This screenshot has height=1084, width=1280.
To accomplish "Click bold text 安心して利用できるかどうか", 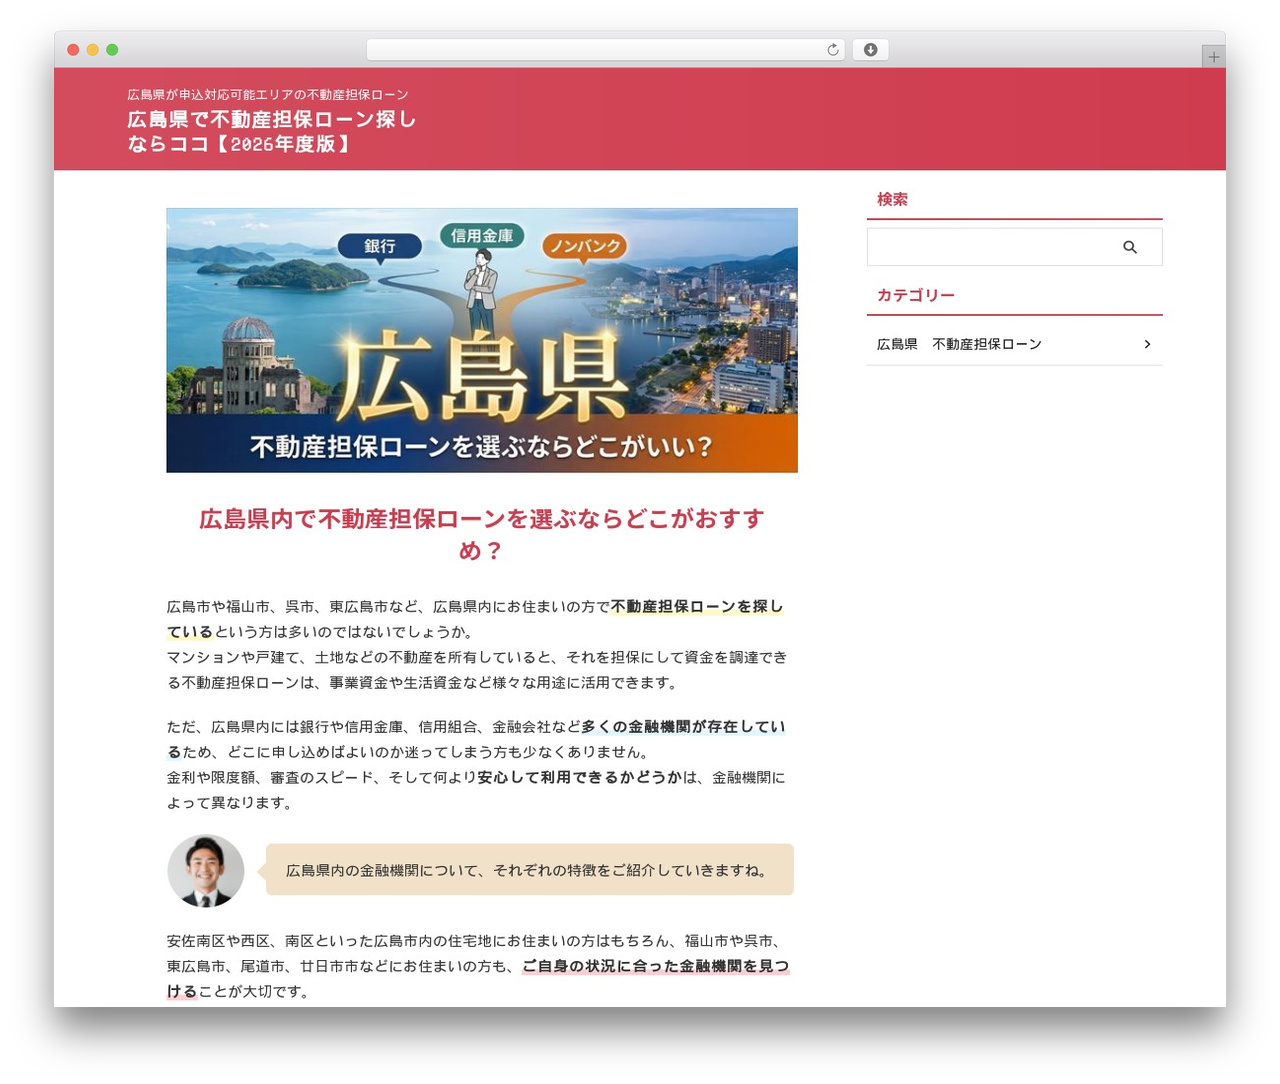I will coord(580,777).
